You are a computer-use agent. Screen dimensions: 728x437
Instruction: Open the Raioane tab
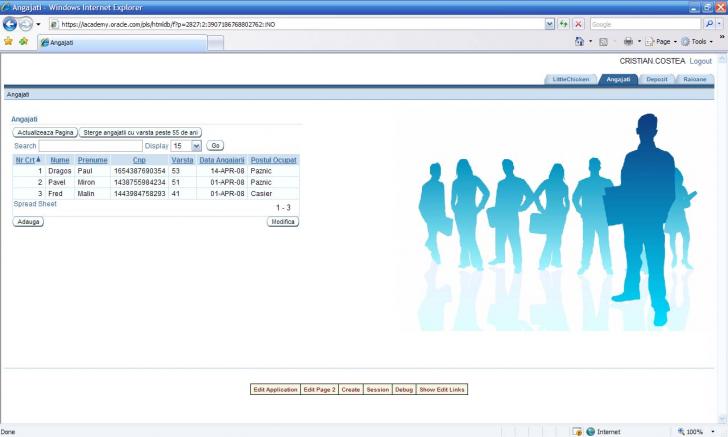point(695,78)
